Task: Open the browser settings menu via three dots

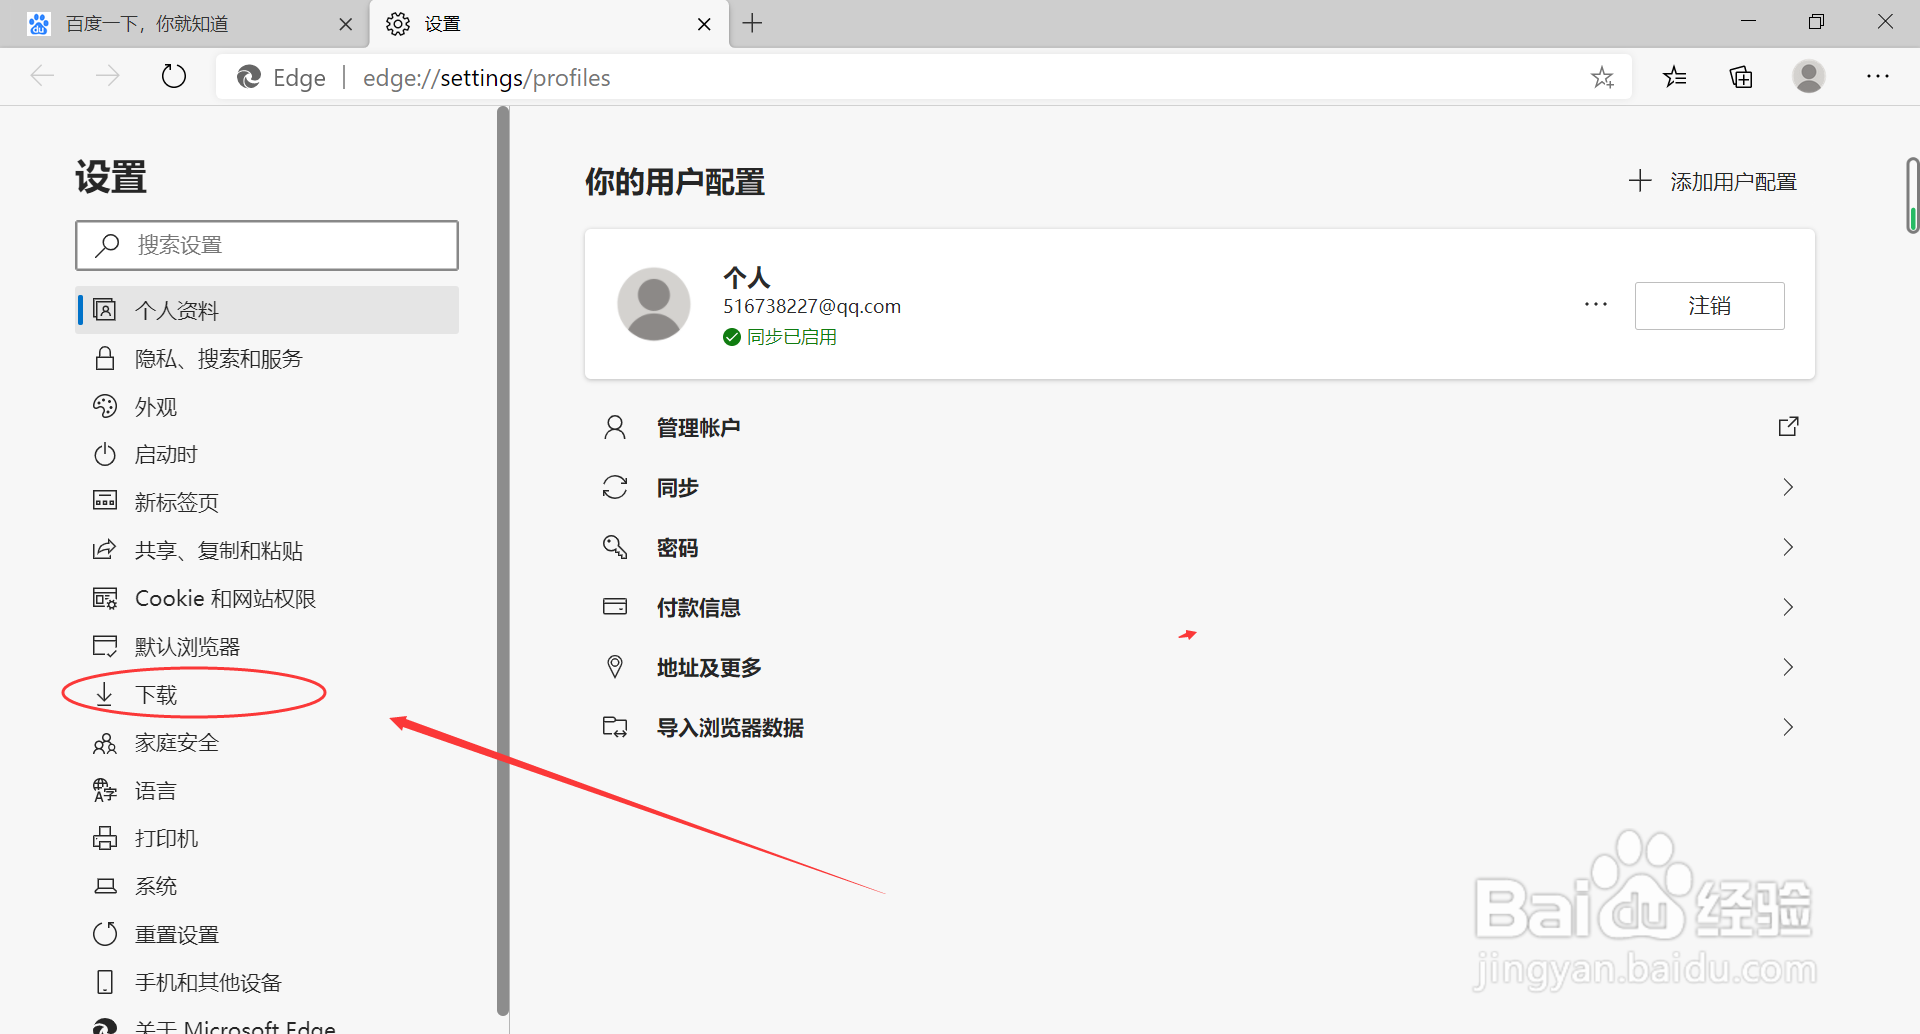Action: [1878, 77]
